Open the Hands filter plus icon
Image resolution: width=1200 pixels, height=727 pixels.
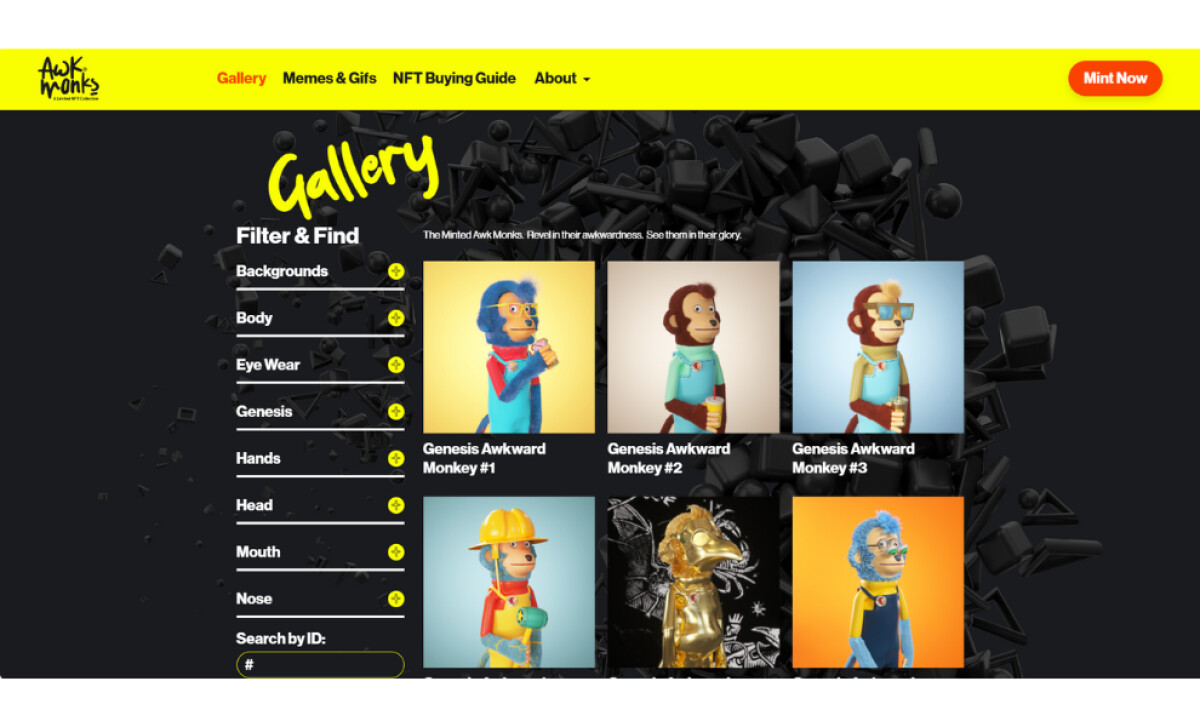click(x=396, y=458)
